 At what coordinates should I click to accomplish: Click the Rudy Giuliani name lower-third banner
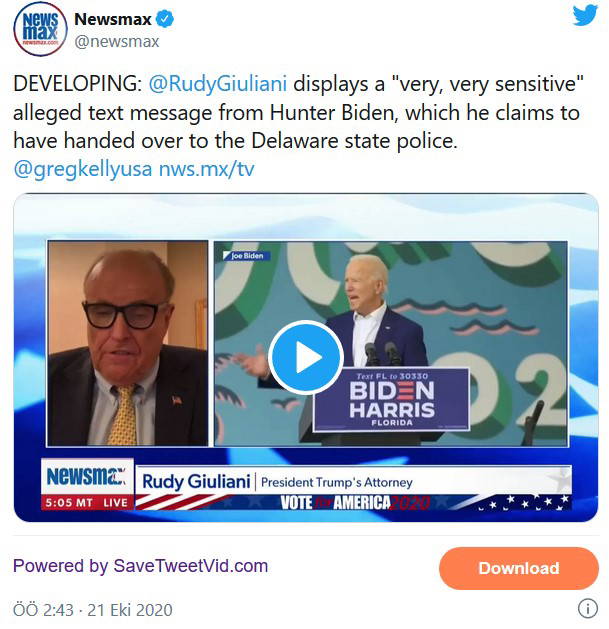tap(353, 481)
